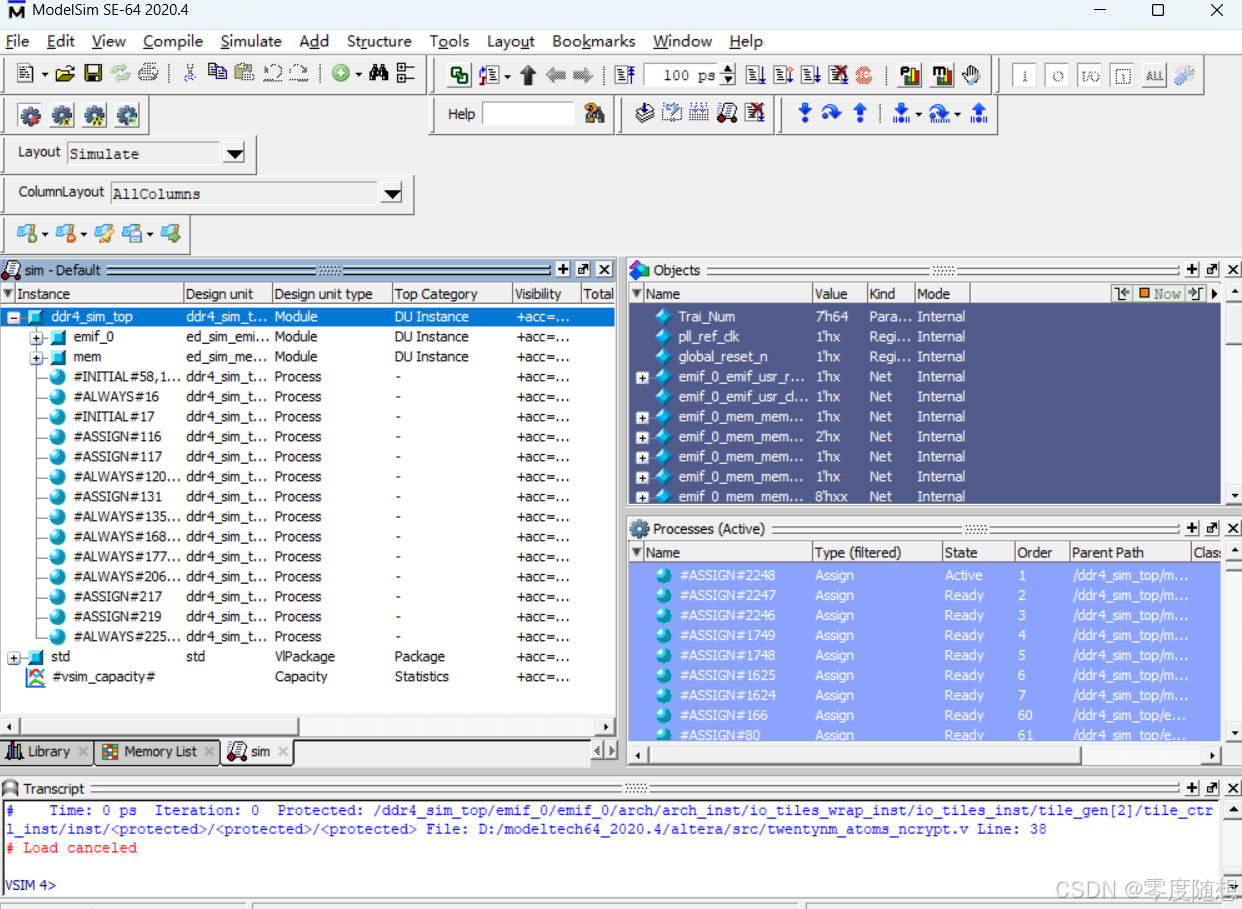Toggle the internal signals bracket filter icon
The image size is (1242, 909).
1122,76
